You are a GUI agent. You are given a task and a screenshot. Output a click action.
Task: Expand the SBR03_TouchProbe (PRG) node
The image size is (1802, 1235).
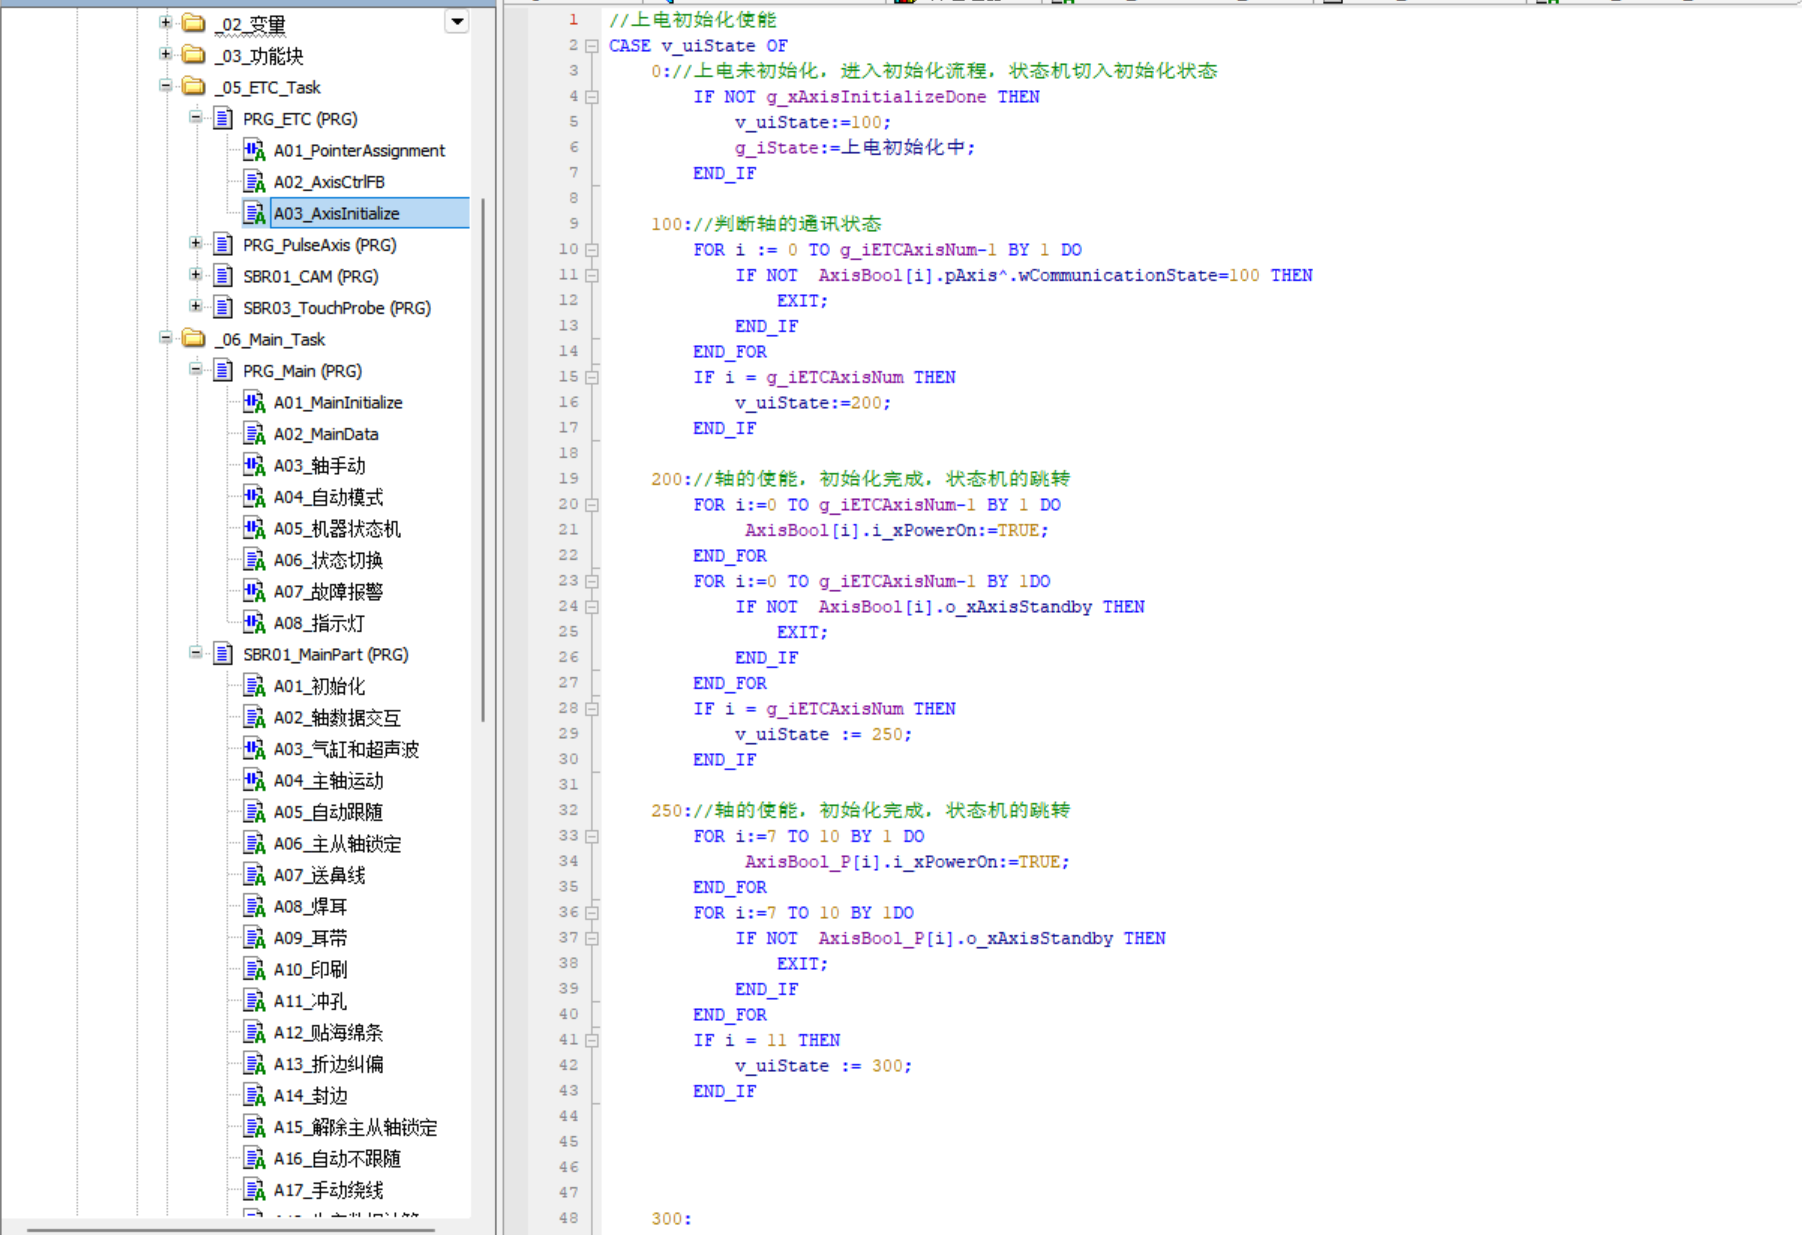[x=196, y=306]
